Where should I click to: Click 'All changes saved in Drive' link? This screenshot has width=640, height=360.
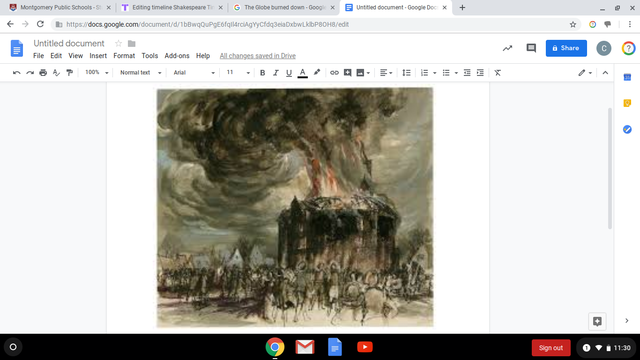pos(258,56)
